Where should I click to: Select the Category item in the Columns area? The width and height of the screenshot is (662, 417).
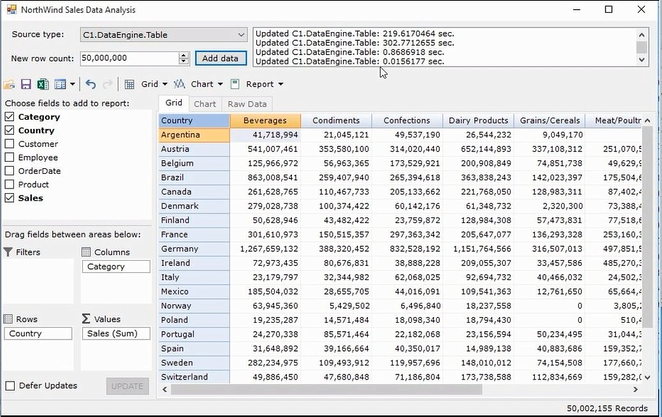(116, 267)
